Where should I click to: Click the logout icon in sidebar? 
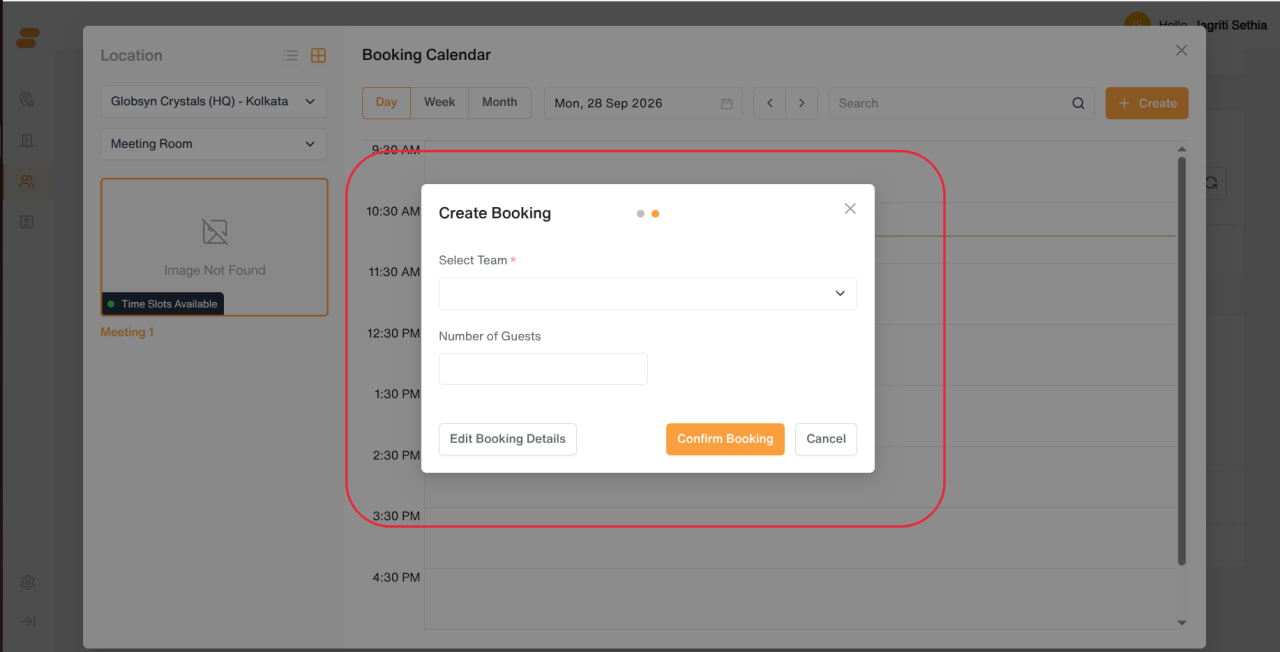point(28,621)
